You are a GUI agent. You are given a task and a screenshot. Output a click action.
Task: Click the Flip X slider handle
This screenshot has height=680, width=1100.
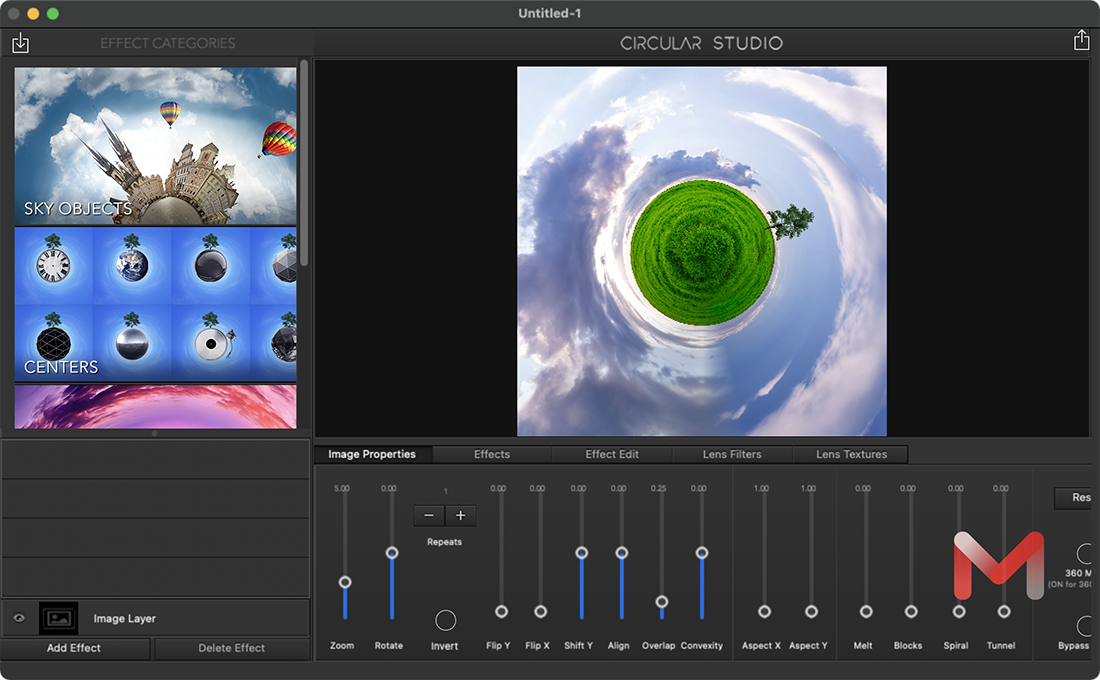tap(540, 611)
